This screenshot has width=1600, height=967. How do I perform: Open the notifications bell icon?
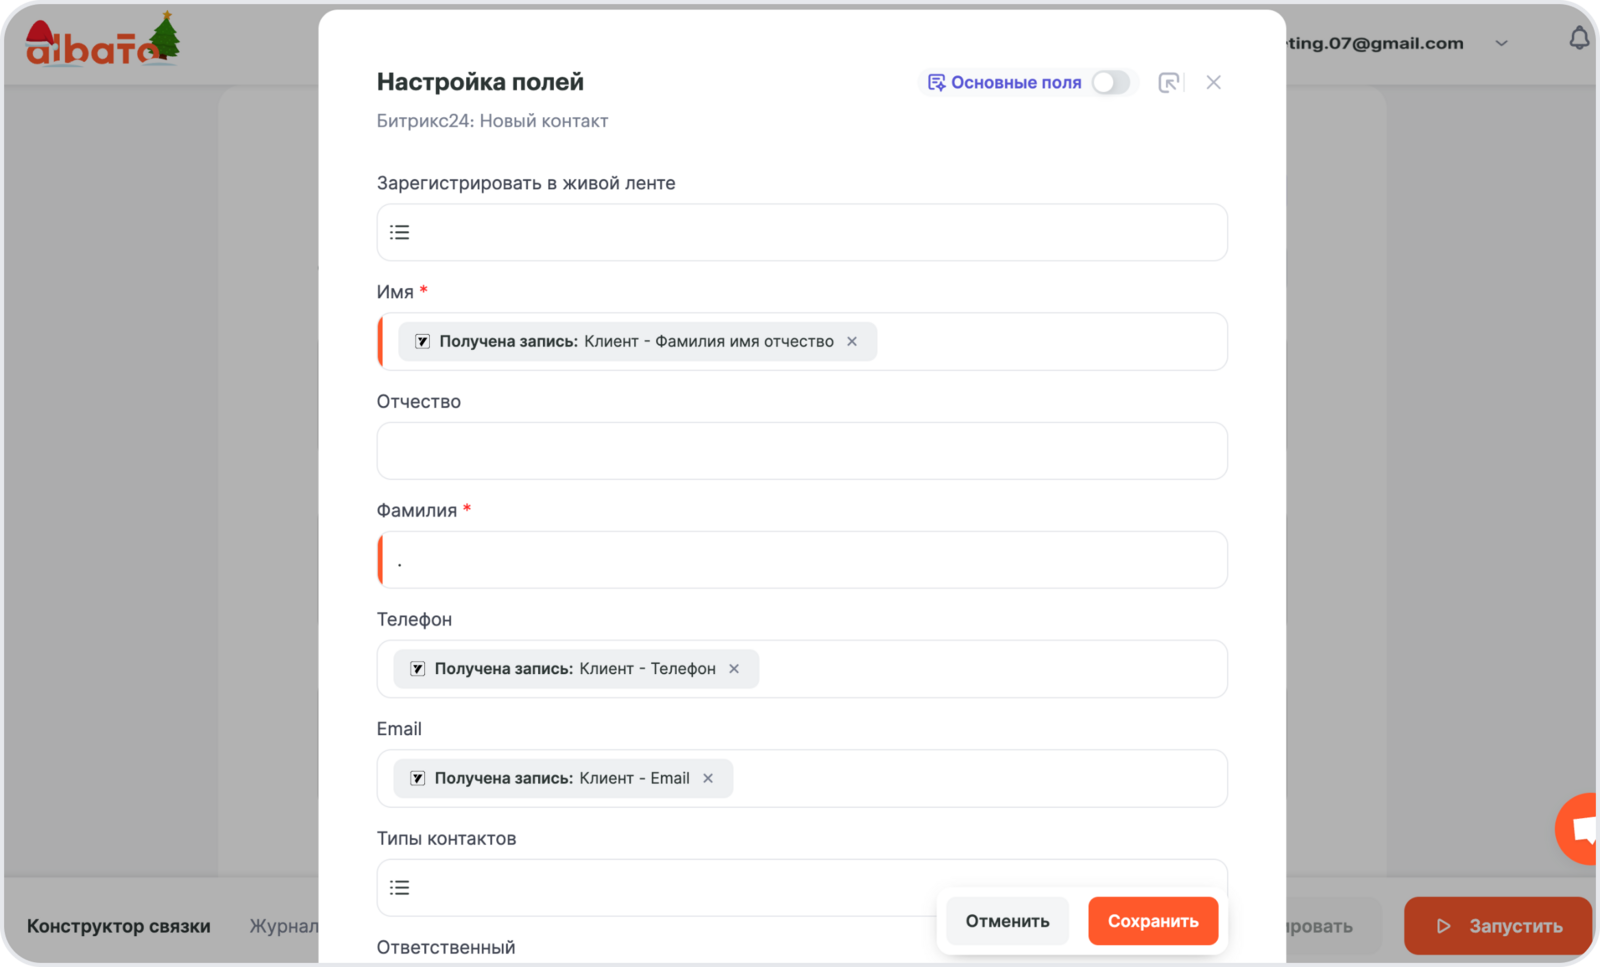(x=1579, y=39)
